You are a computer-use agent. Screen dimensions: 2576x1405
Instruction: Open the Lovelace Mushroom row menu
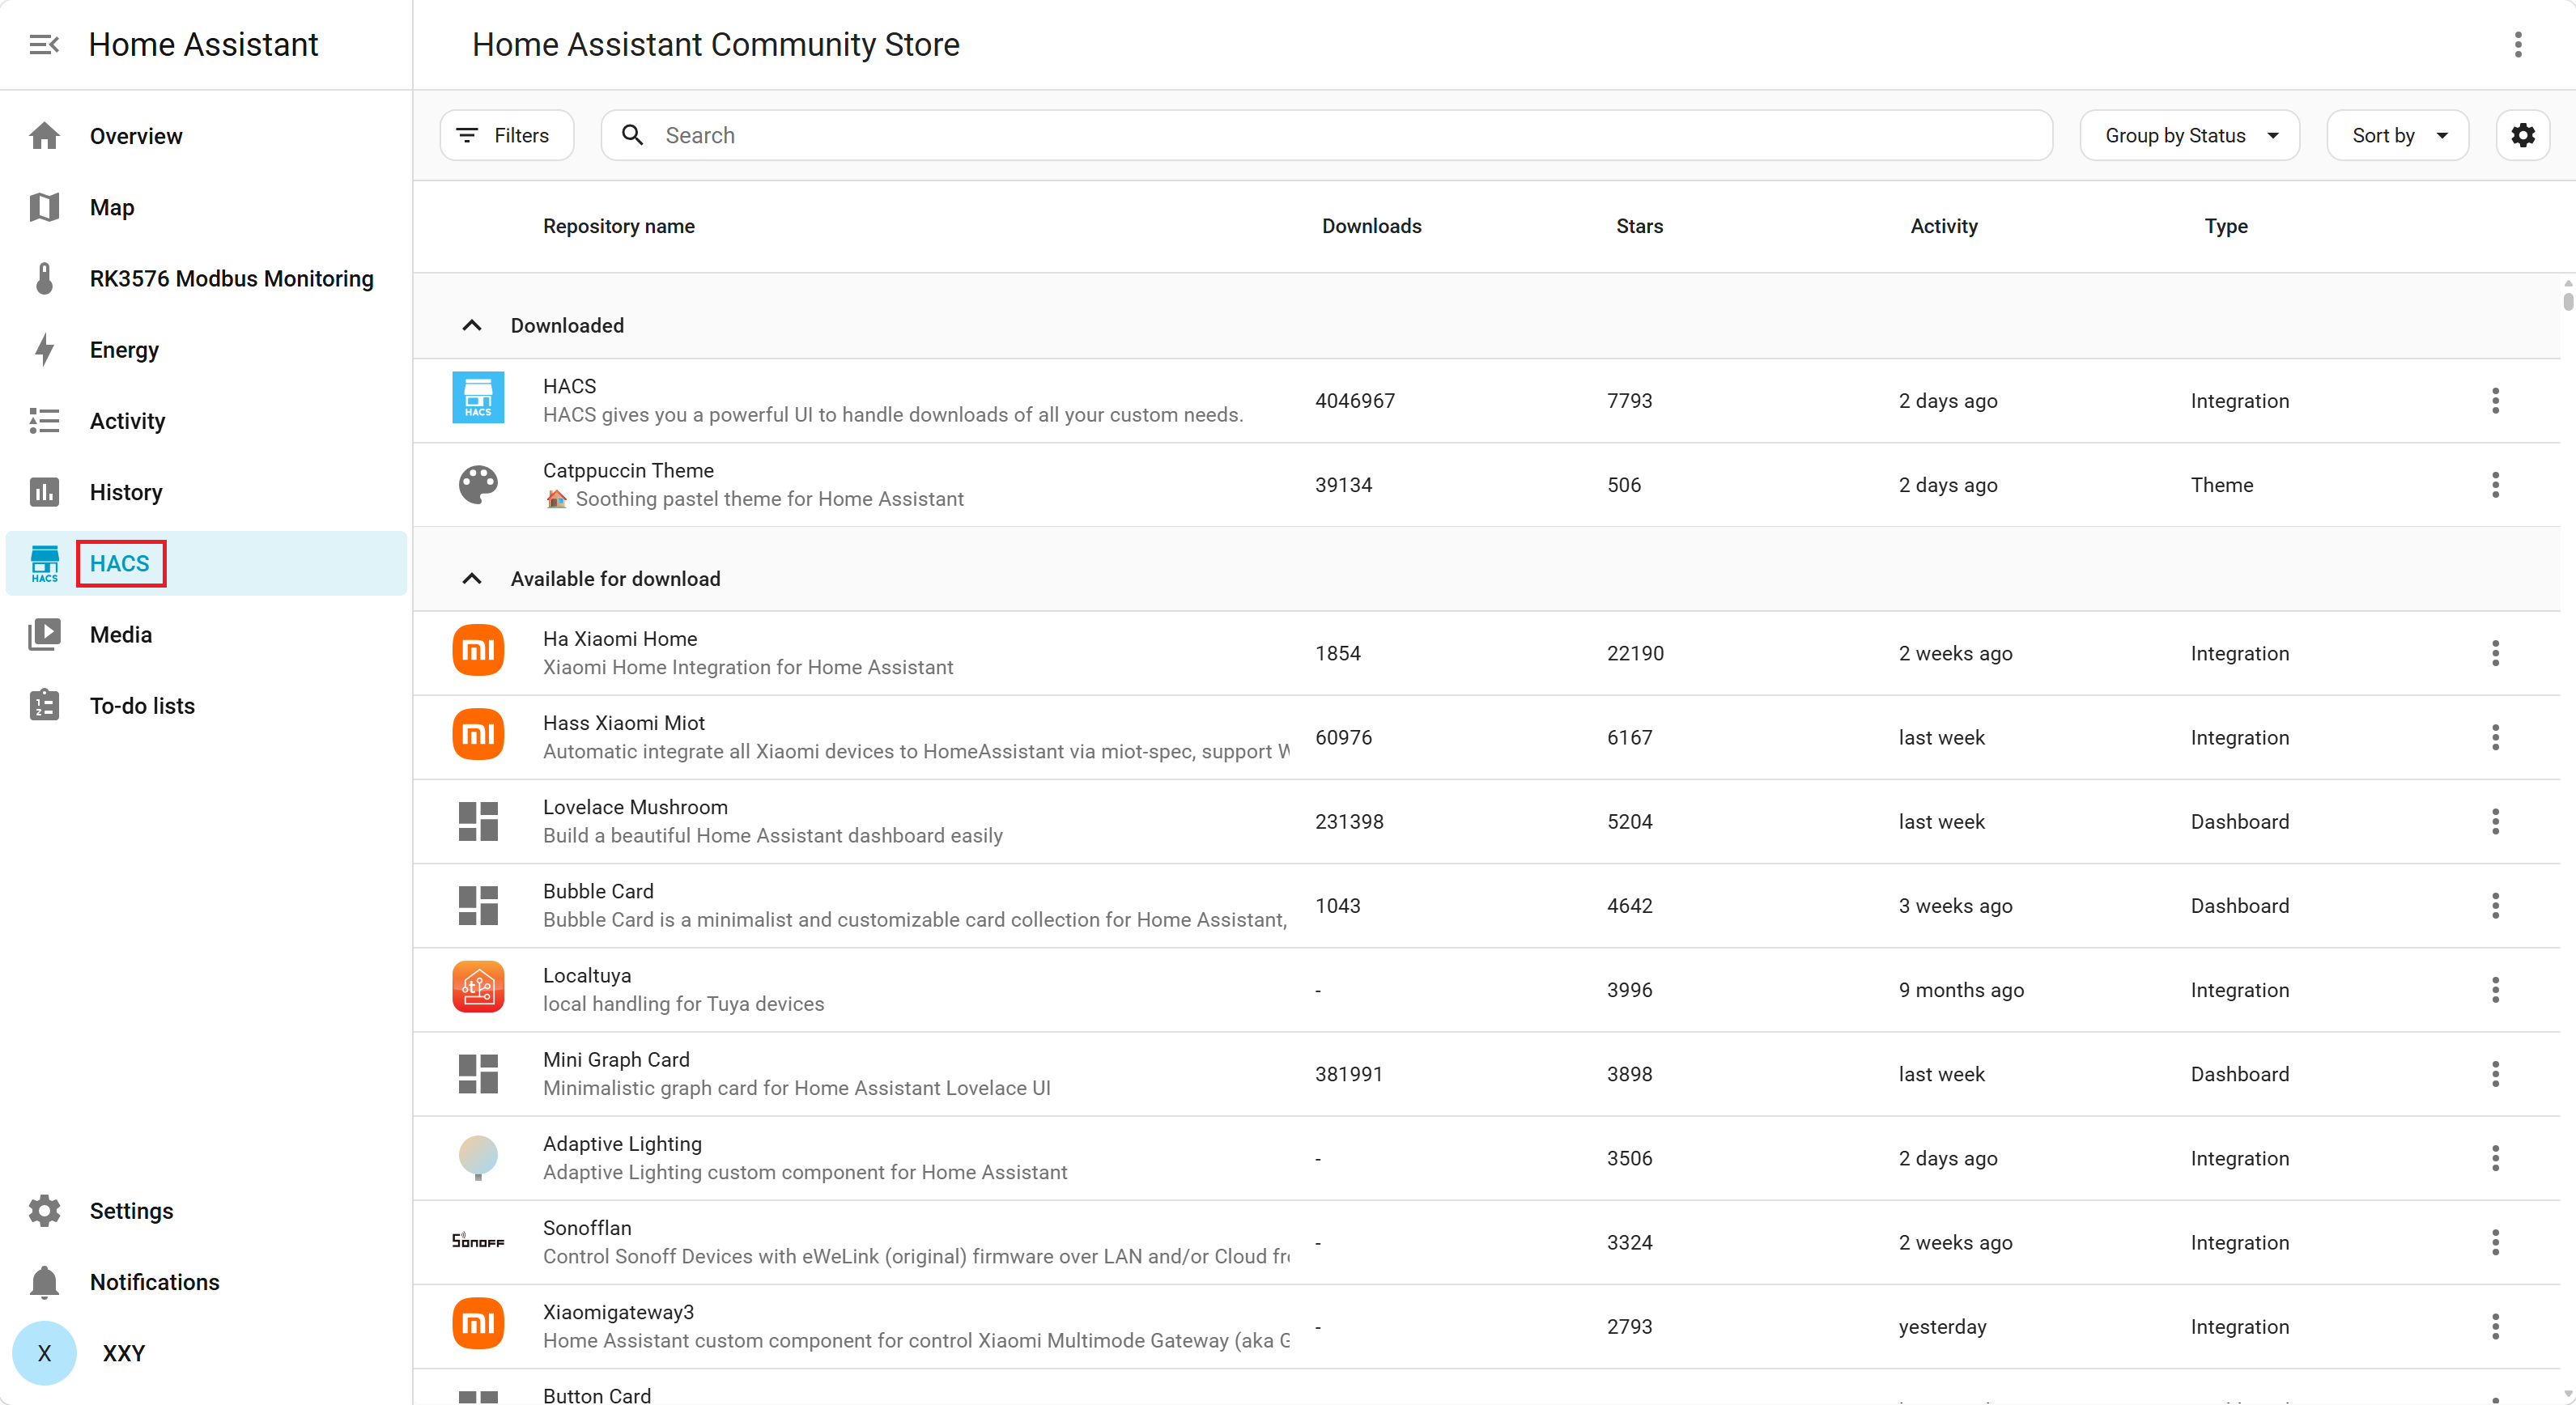click(2495, 822)
